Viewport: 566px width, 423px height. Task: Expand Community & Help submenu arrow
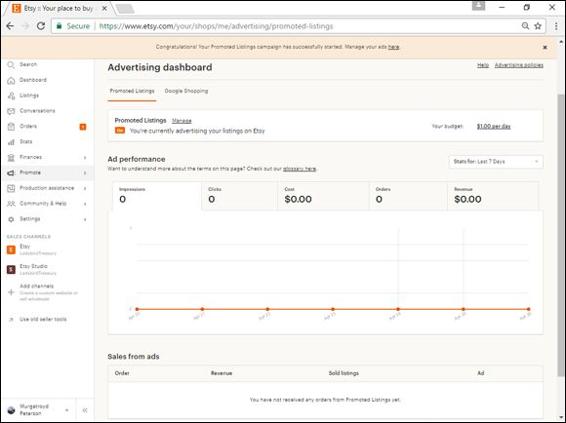tap(85, 204)
